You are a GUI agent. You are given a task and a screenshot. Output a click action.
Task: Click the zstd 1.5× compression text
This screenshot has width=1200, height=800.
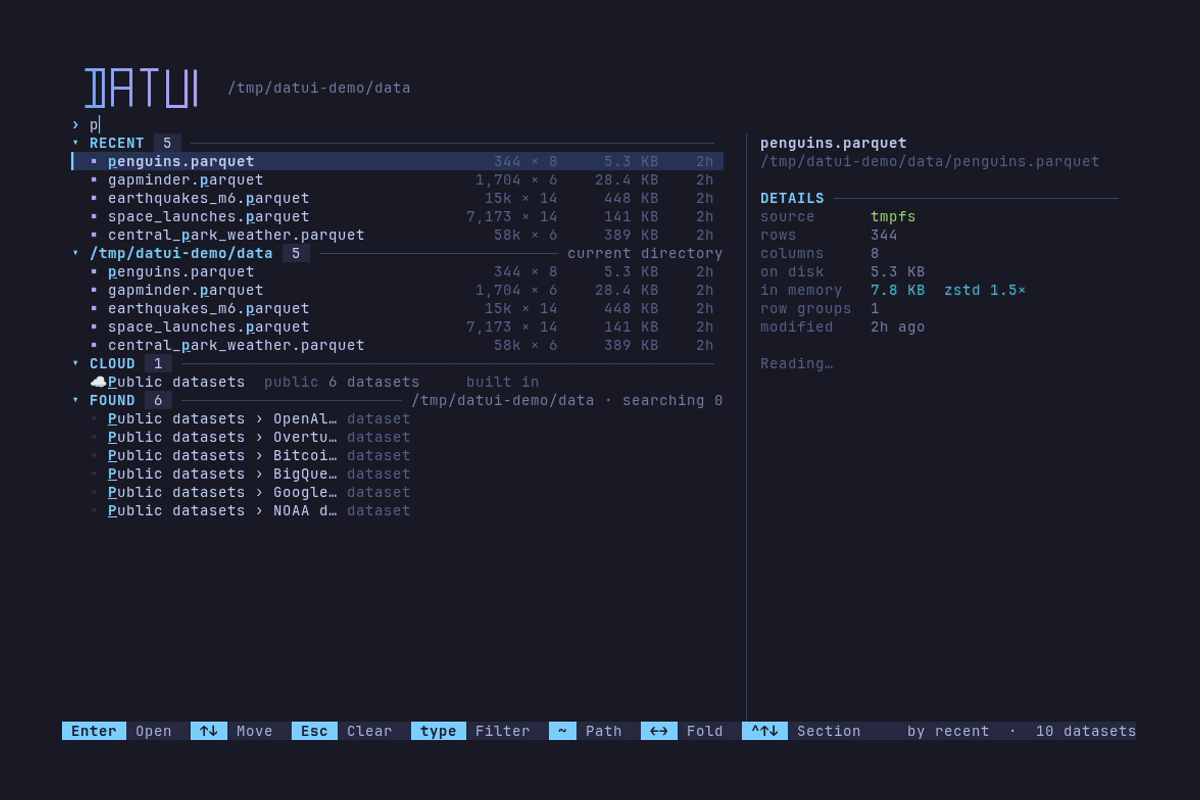click(x=985, y=290)
